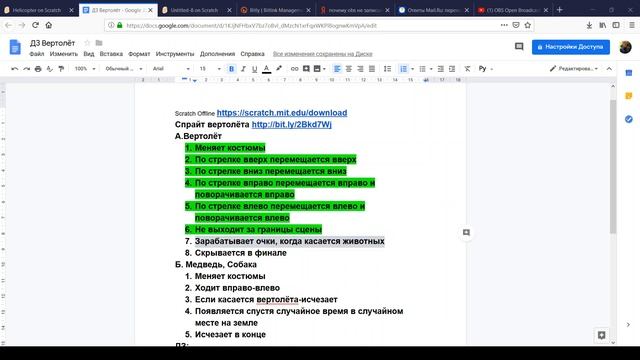640x360 pixels.
Task: Click the Undo arrow in the toolbar
Action: click(15, 69)
